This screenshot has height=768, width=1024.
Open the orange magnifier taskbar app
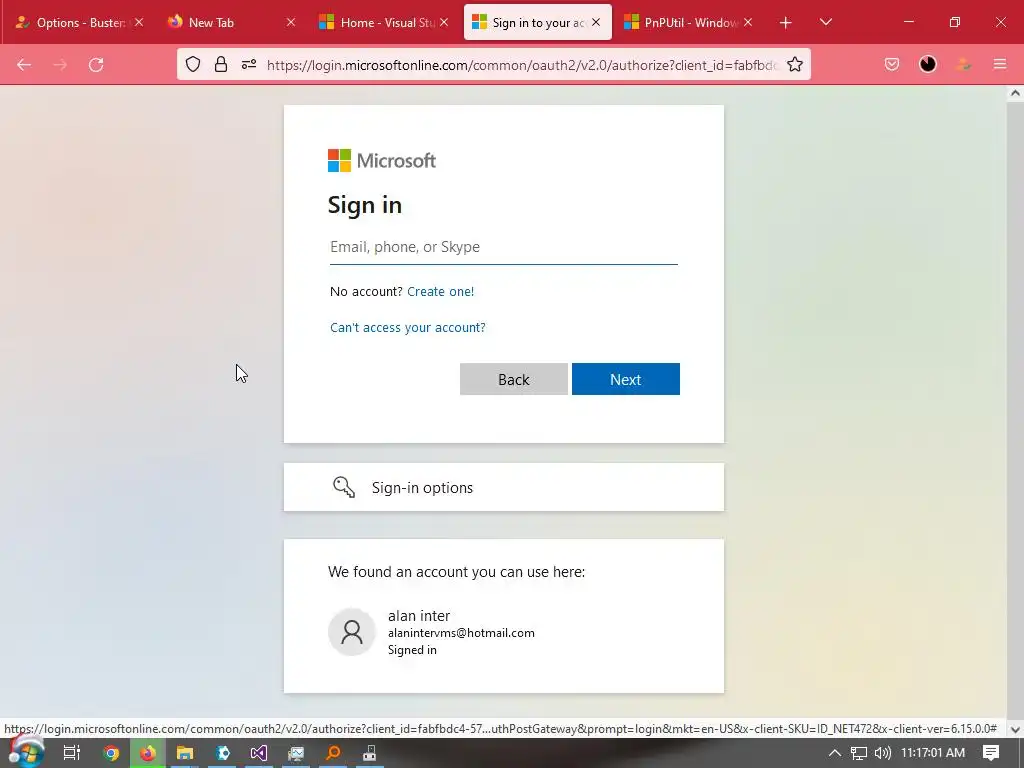pyautogui.click(x=333, y=753)
